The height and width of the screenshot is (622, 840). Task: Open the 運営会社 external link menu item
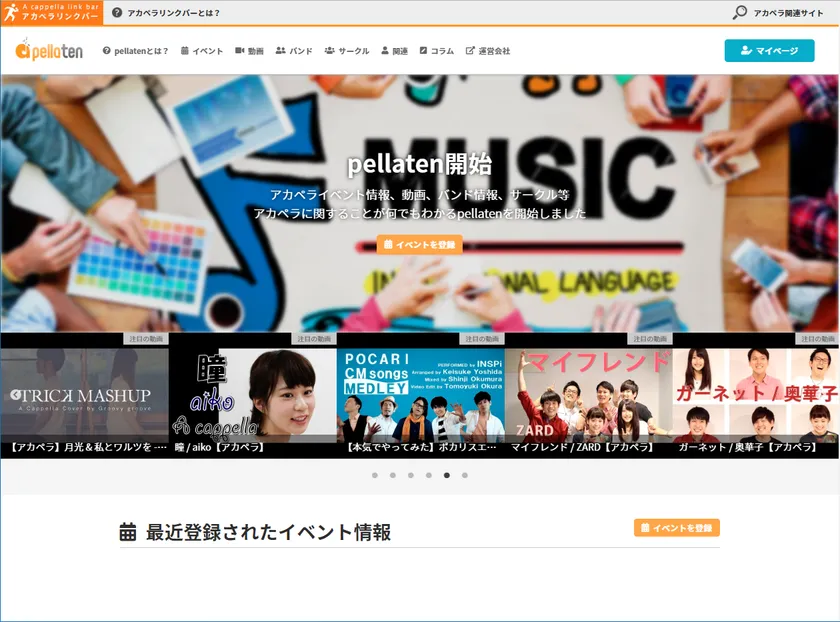click(488, 51)
